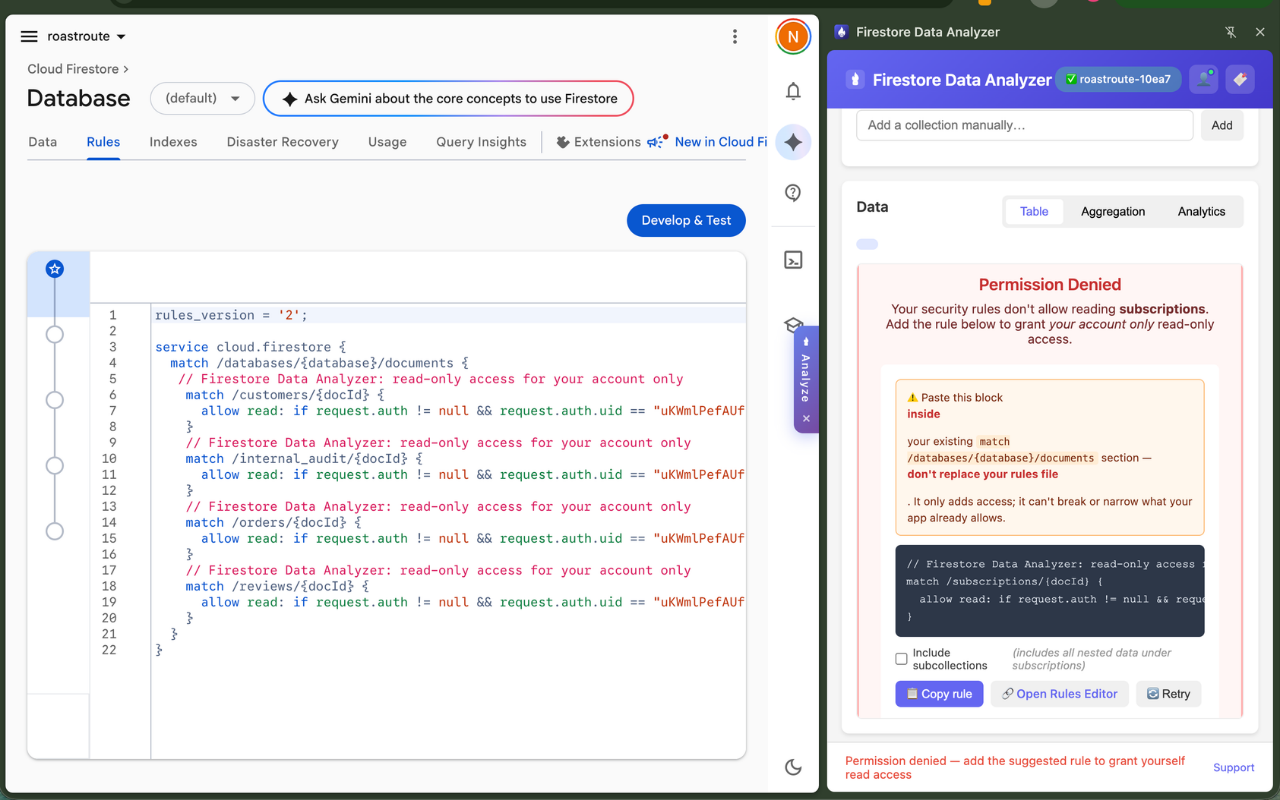Open the hamburger navigation menu
This screenshot has width=1280, height=800.
(29, 37)
